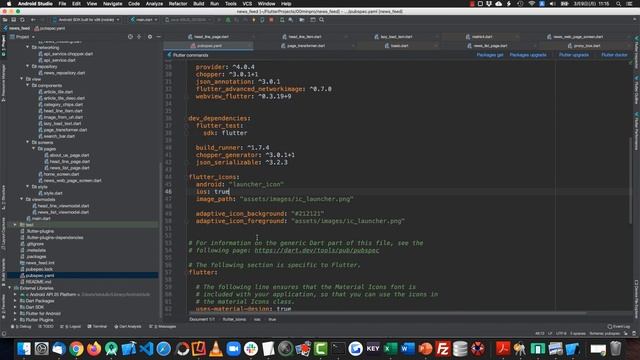Image resolution: width=640 pixels, height=360 pixels.
Task: Open the Logcat tool window
Action: tap(70, 327)
